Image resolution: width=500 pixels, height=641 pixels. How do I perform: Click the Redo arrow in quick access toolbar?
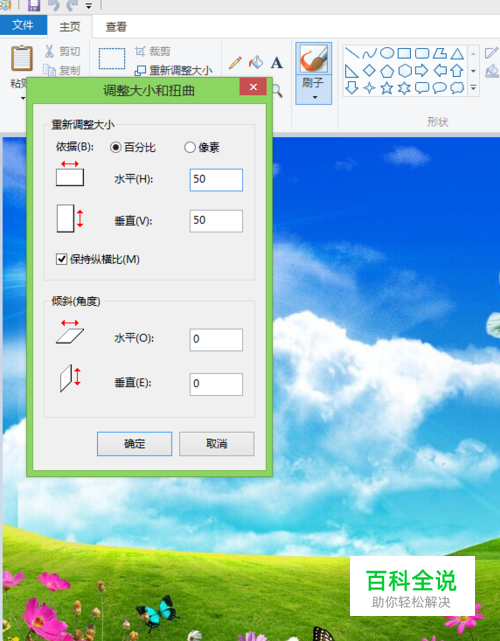pyautogui.click(x=72, y=5)
